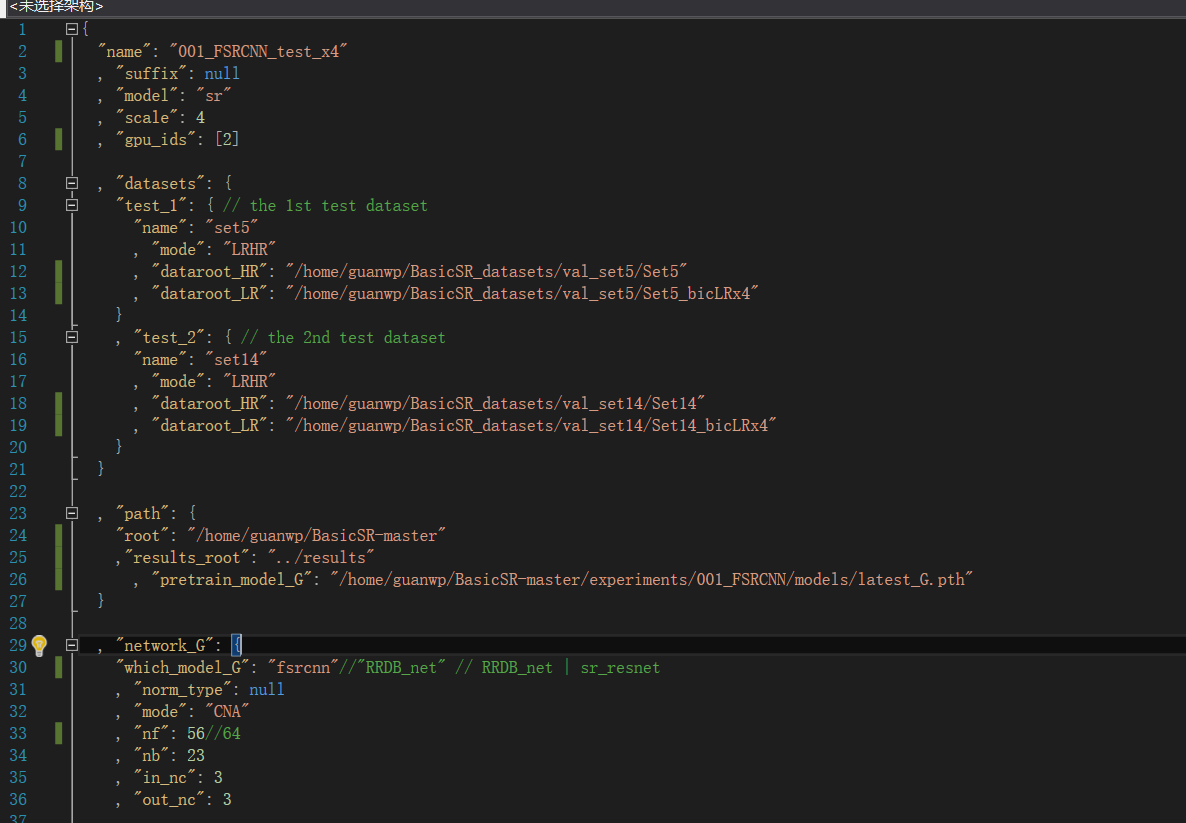1186x823 pixels.
Task: Click the Quick Actions lightbulb on line 29
Action: pos(38,647)
